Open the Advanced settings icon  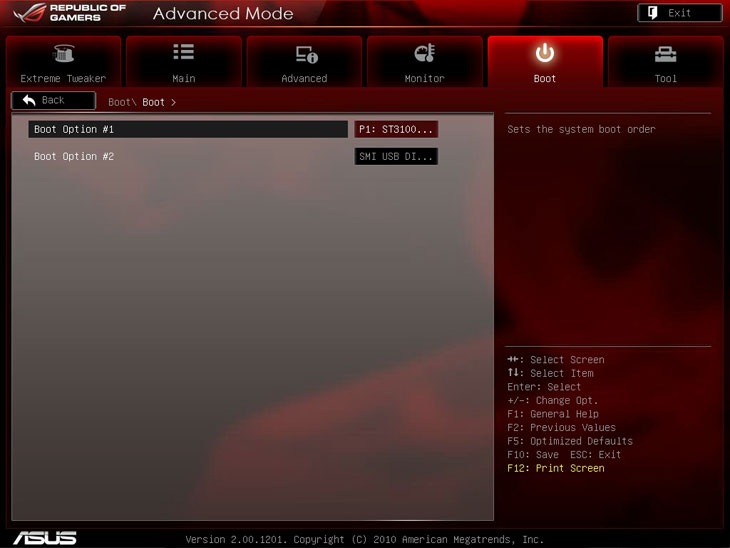pos(304,54)
